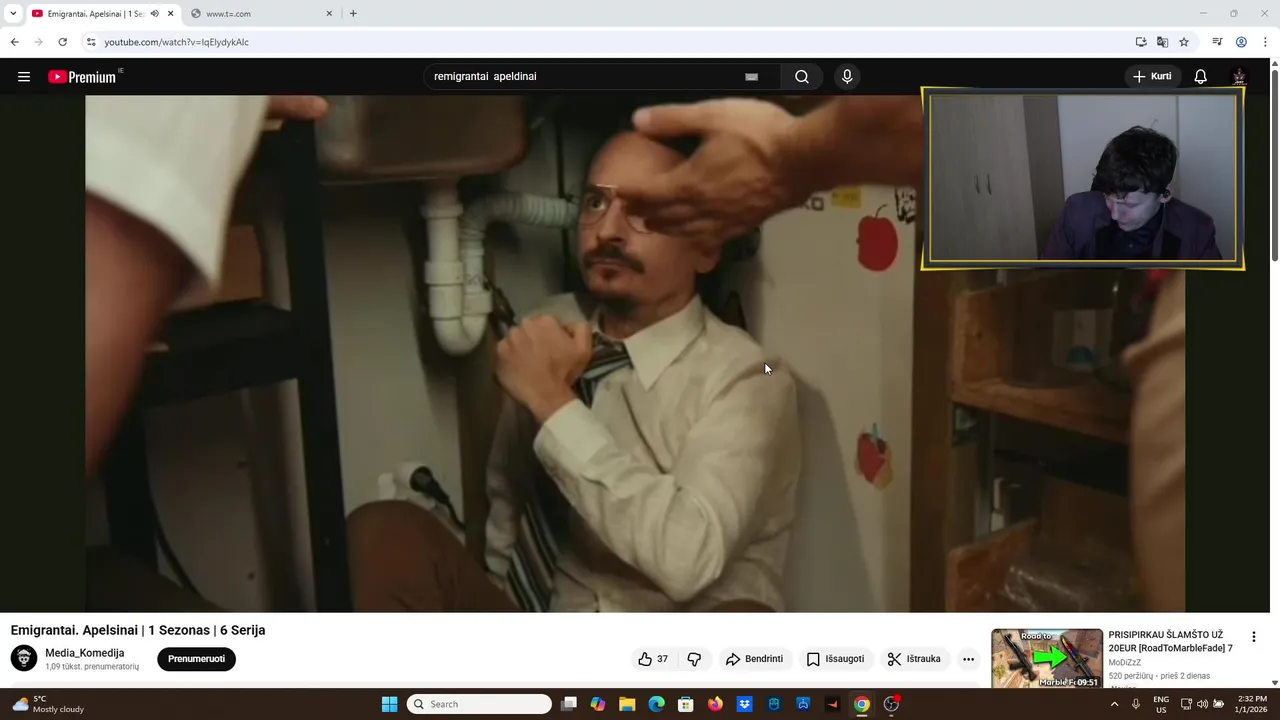The height and width of the screenshot is (720, 1280).
Task: Click the recommended video thumbnail
Action: [x=1047, y=658]
